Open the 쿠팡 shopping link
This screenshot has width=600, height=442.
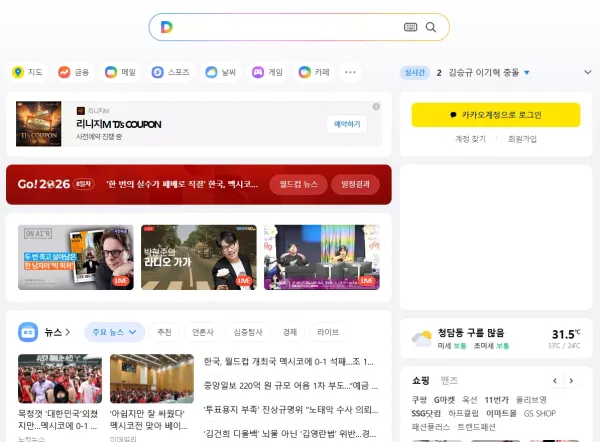(419, 400)
